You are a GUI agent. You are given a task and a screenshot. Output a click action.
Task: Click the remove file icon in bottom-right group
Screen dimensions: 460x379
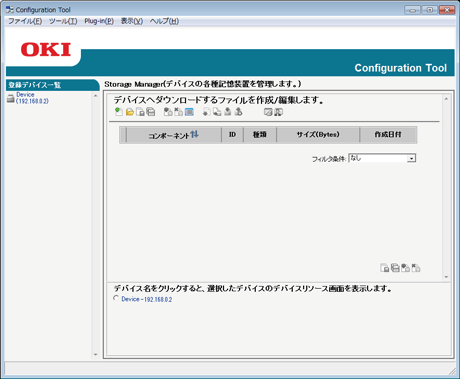(416, 268)
